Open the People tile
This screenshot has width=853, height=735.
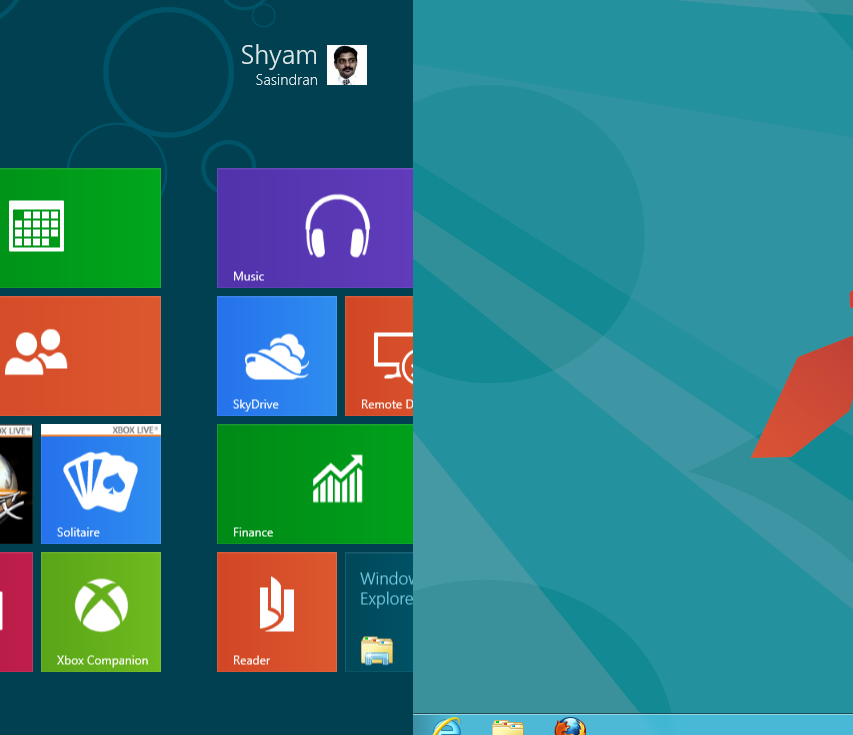80,356
